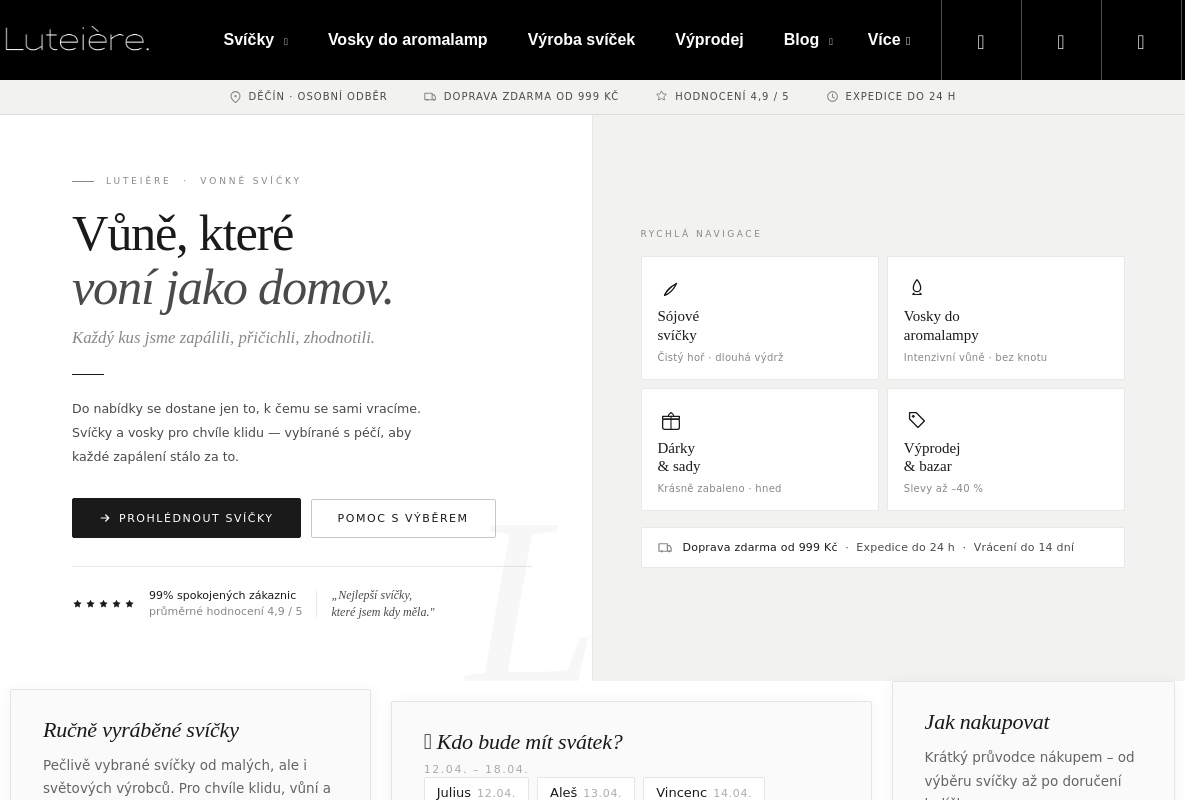
Task: Click the five-star rating icons
Action: [103, 604]
